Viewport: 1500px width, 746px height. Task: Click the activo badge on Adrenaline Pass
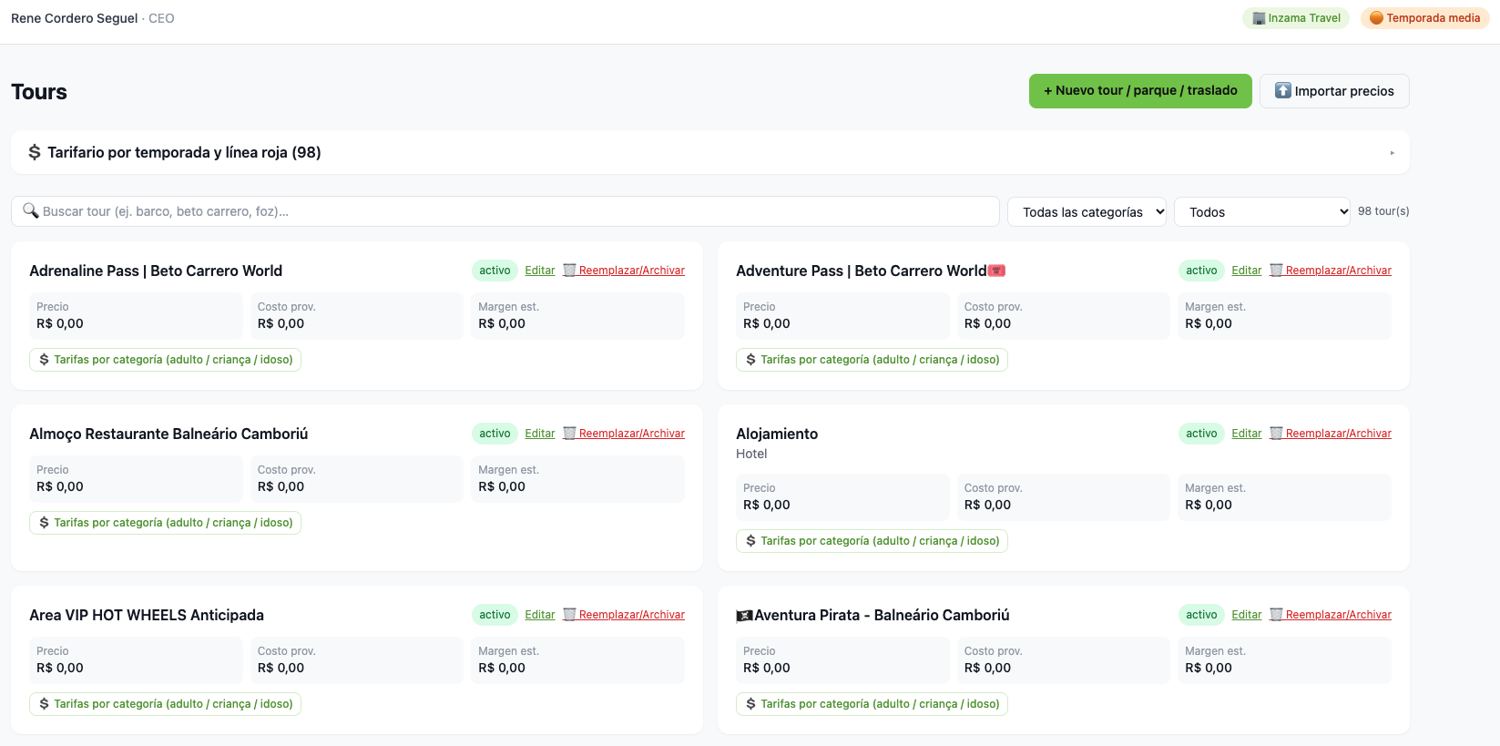coord(495,270)
